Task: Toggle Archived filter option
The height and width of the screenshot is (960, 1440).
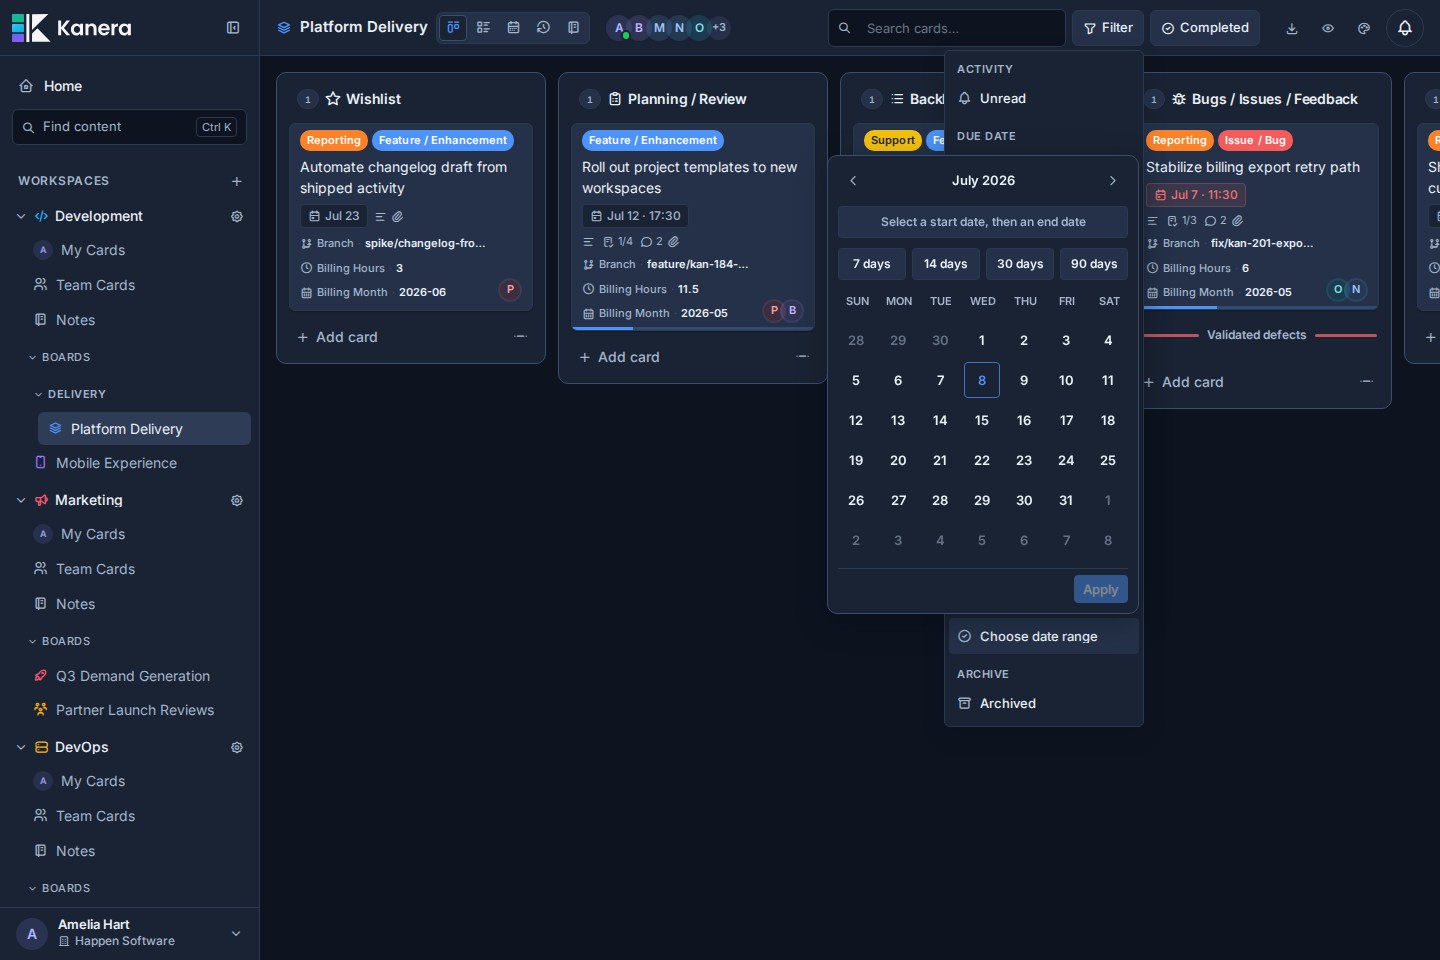Action: (x=1043, y=704)
